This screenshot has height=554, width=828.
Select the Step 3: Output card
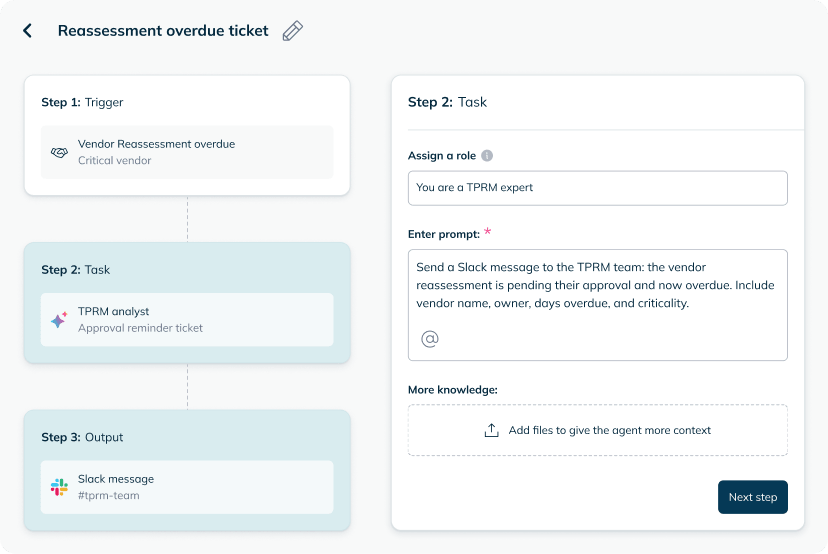187,470
